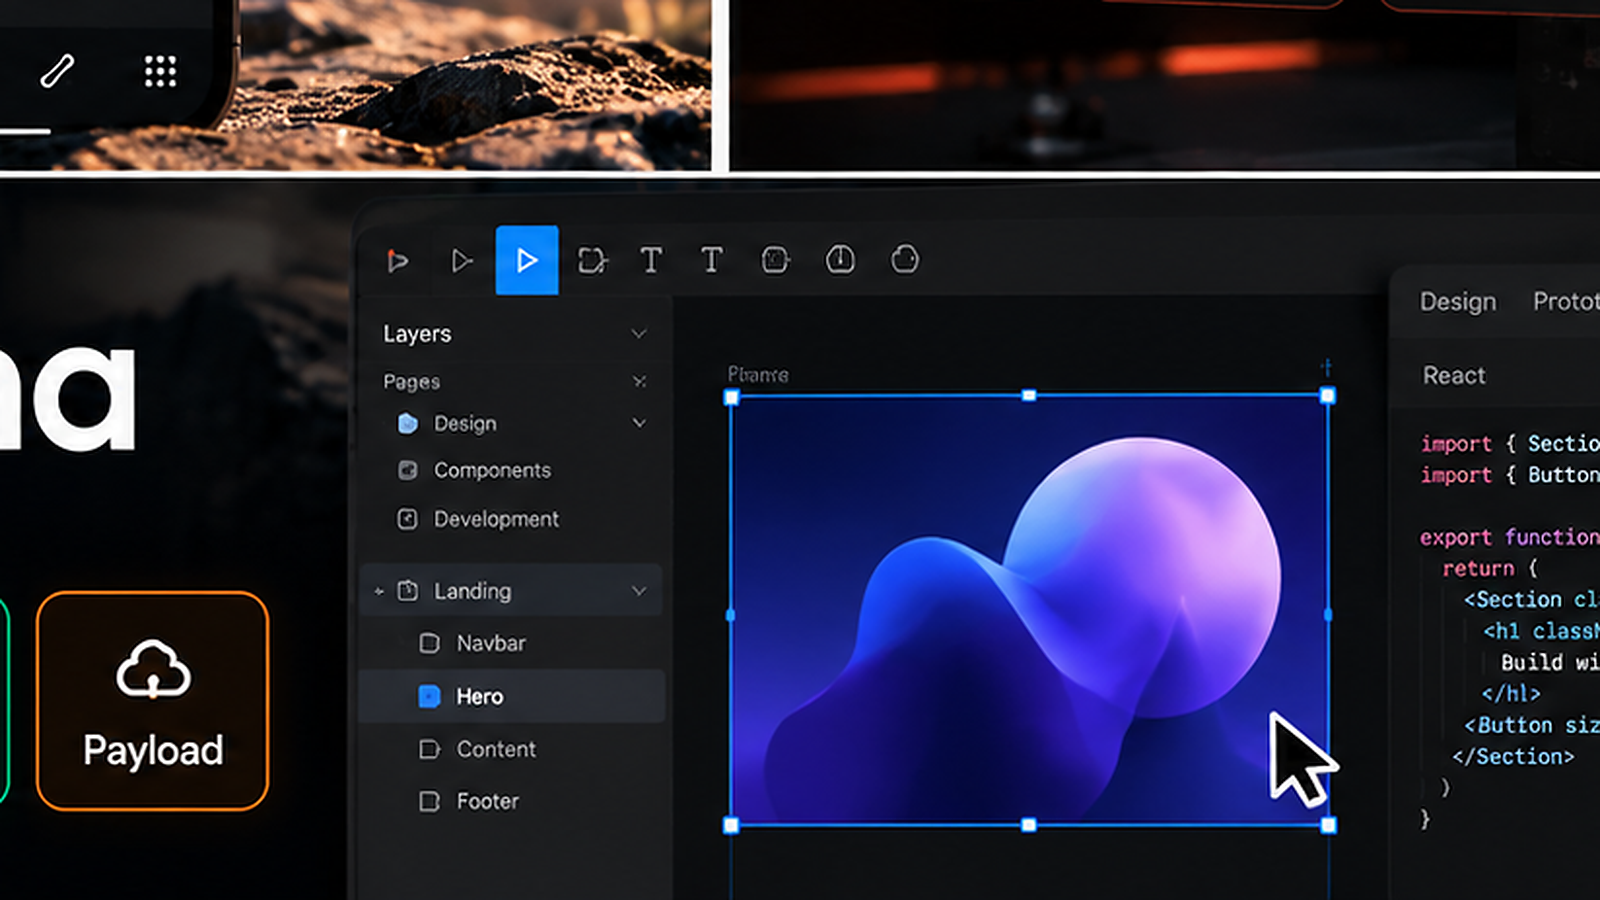The width and height of the screenshot is (1600, 900).
Task: Click the Components page icon
Action: (408, 470)
